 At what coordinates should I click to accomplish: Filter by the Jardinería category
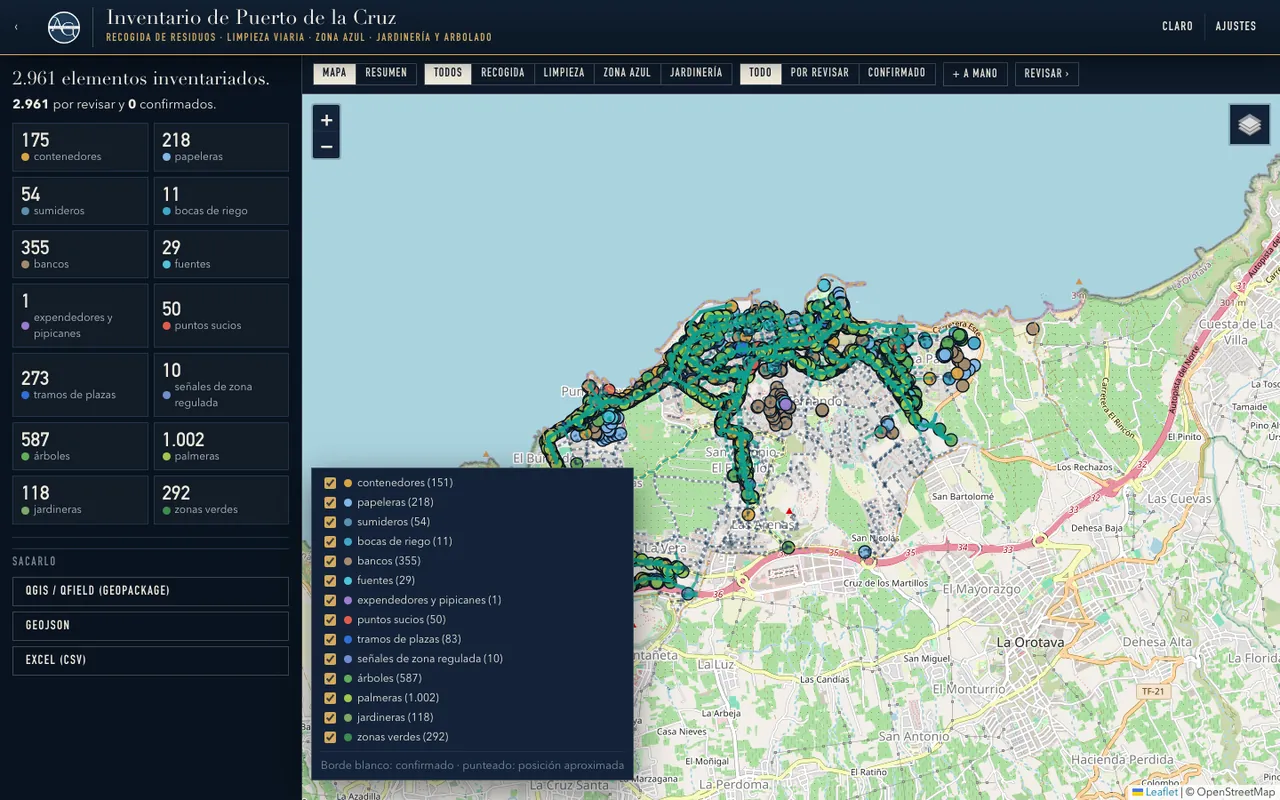(696, 73)
